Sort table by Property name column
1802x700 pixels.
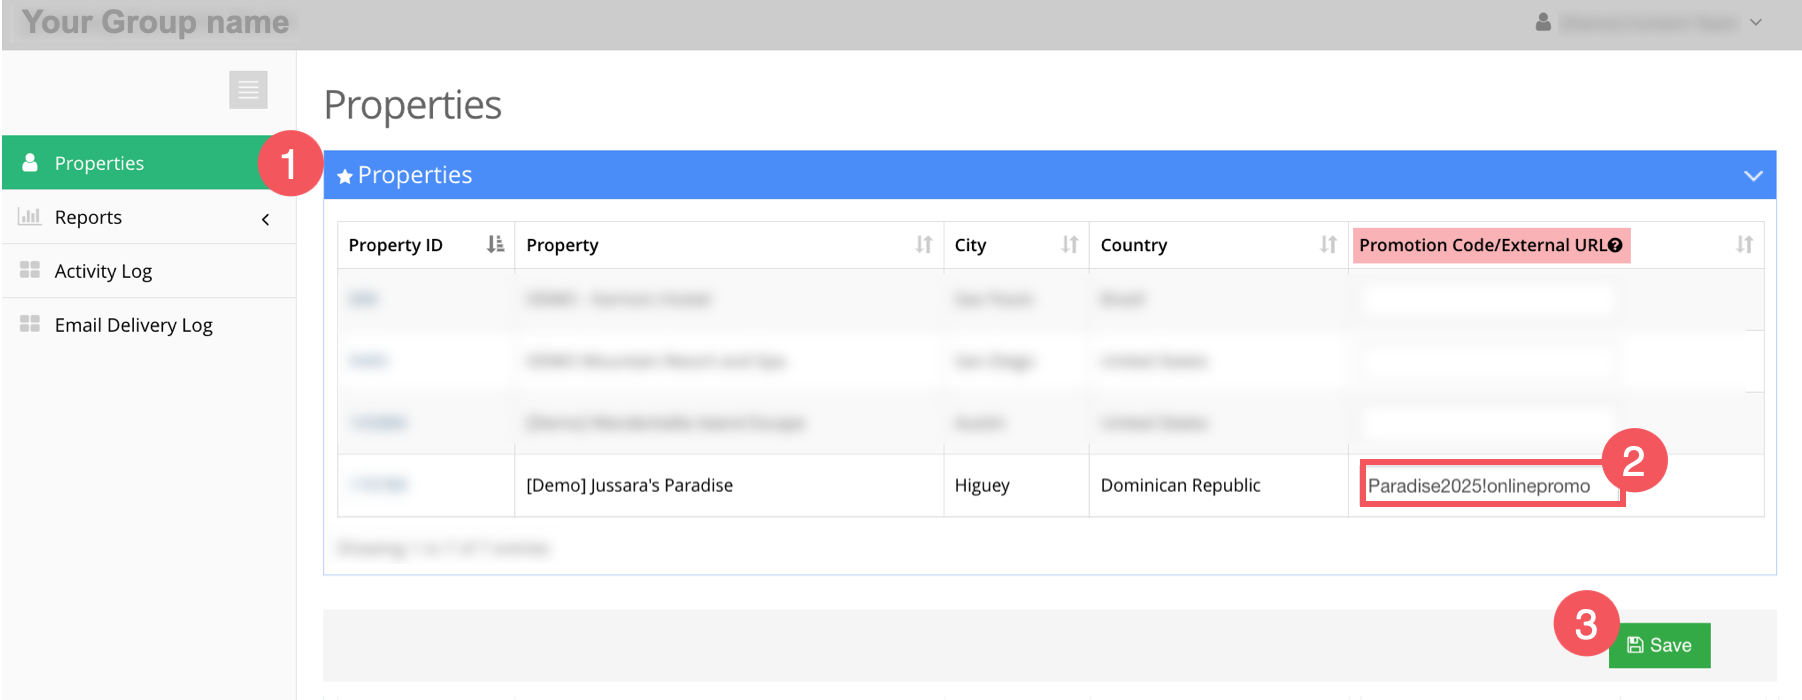click(x=923, y=245)
